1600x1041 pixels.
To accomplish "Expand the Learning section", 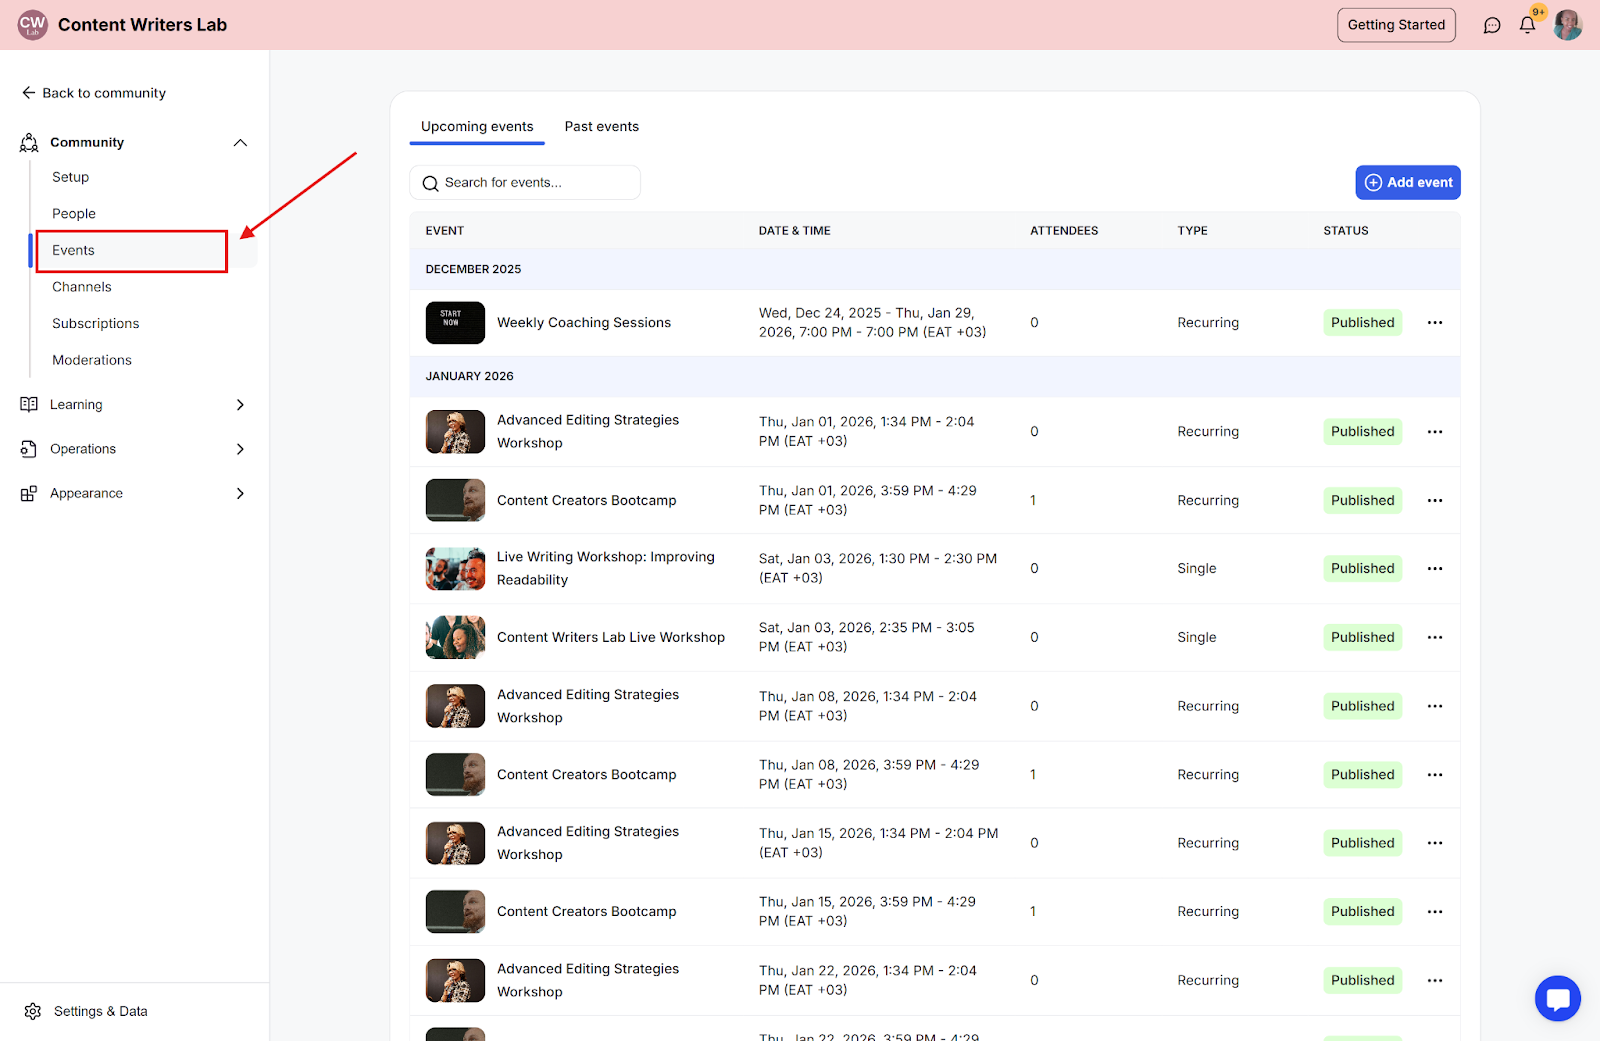I will [x=240, y=405].
